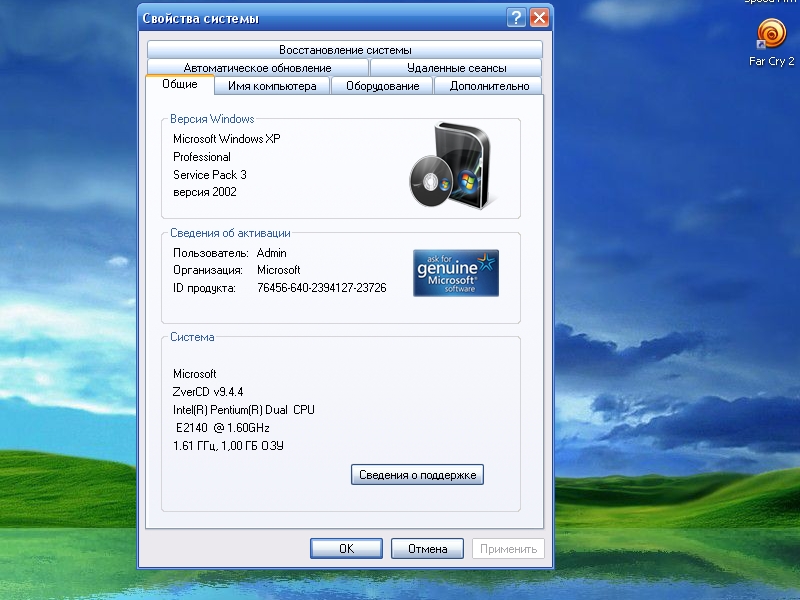The image size is (800, 600).
Task: Click the Intel(R) Pentium(R) Dual CPU line
Action: [243, 410]
